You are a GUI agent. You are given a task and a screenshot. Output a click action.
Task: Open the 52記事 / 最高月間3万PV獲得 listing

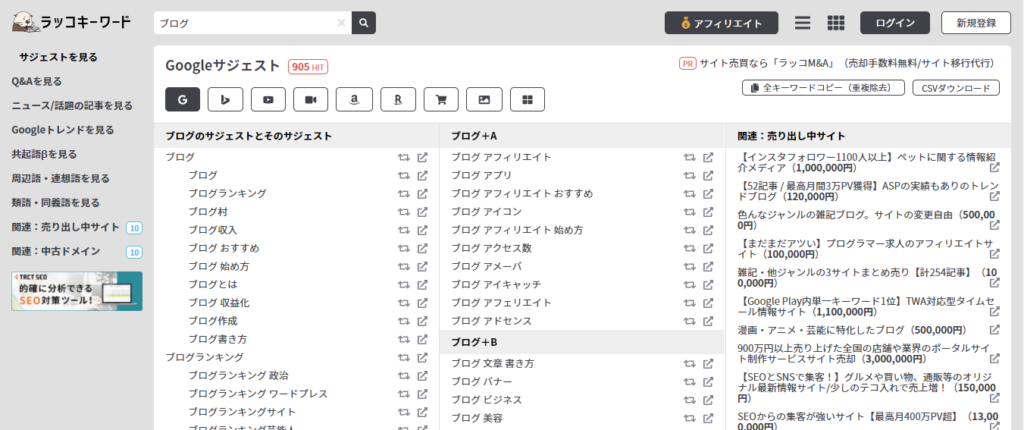point(867,190)
